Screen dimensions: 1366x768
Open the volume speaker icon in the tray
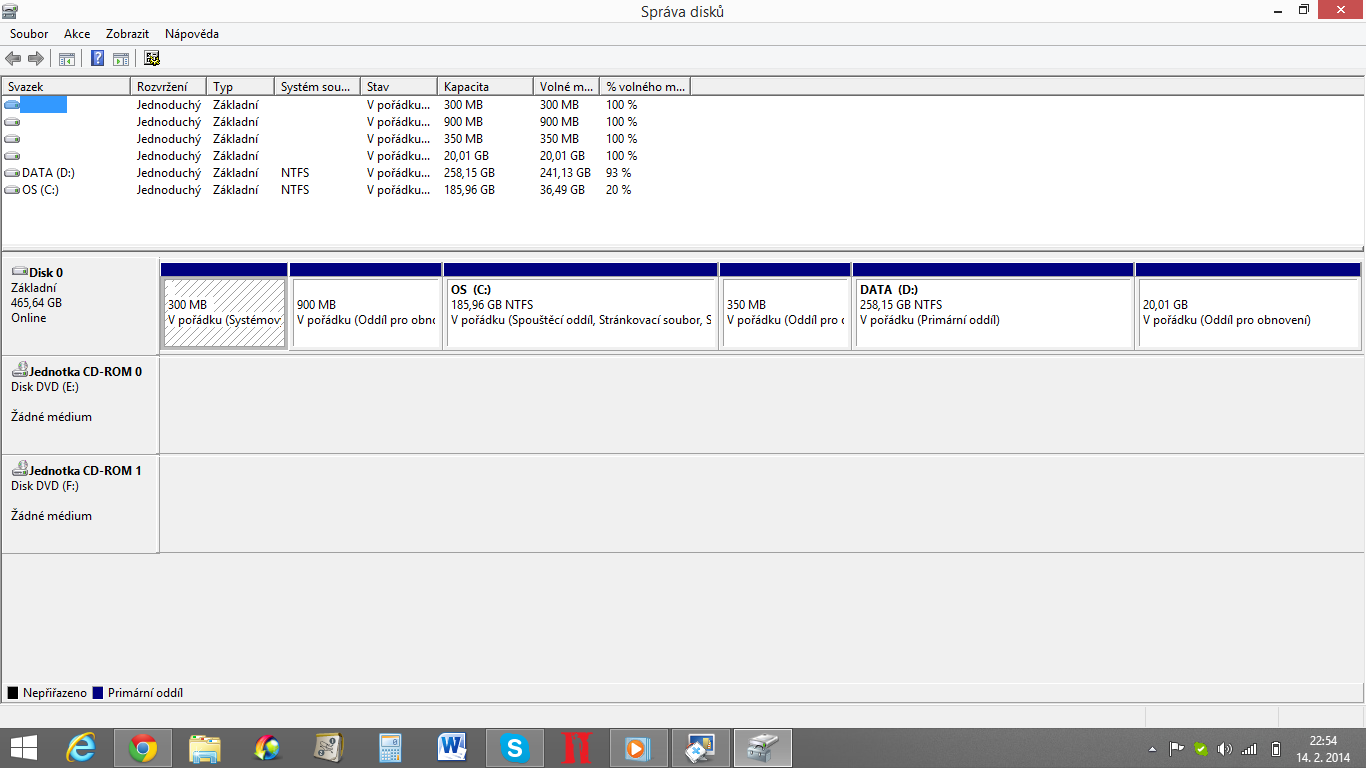click(x=1225, y=748)
